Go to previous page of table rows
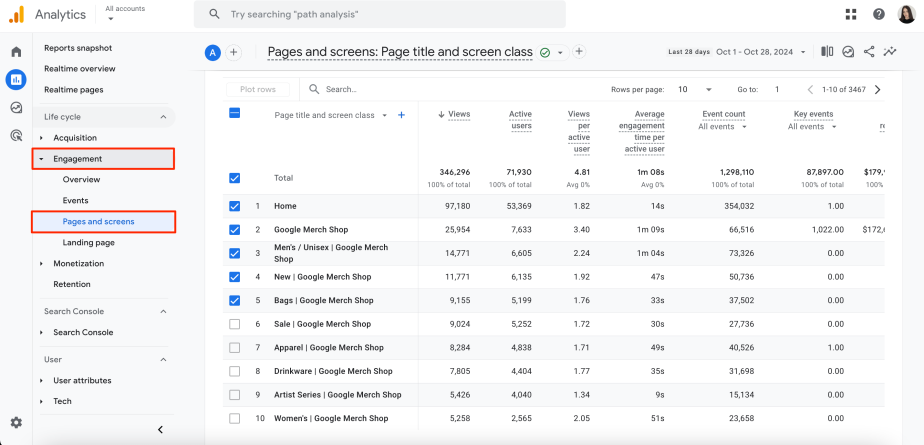924x445 pixels. (x=810, y=90)
